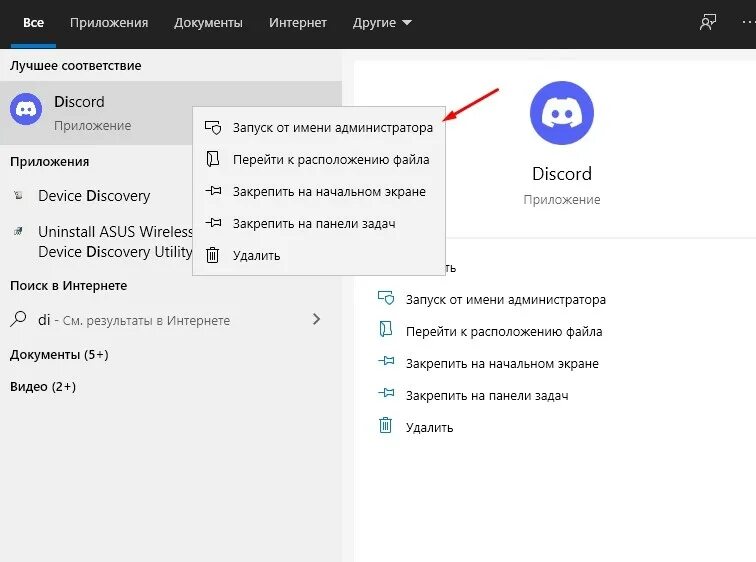Click the Поиск в Интернете heading

coord(68,285)
